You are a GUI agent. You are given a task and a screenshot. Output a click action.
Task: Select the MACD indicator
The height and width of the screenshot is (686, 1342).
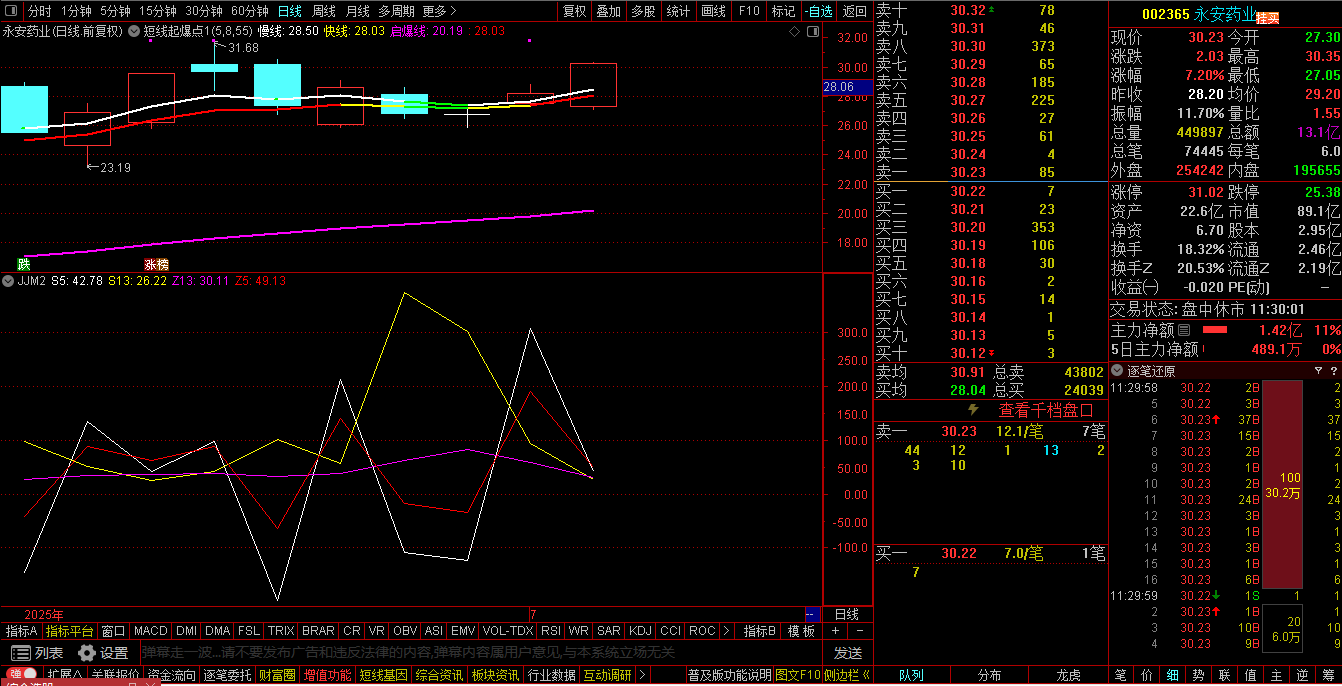pos(151,631)
